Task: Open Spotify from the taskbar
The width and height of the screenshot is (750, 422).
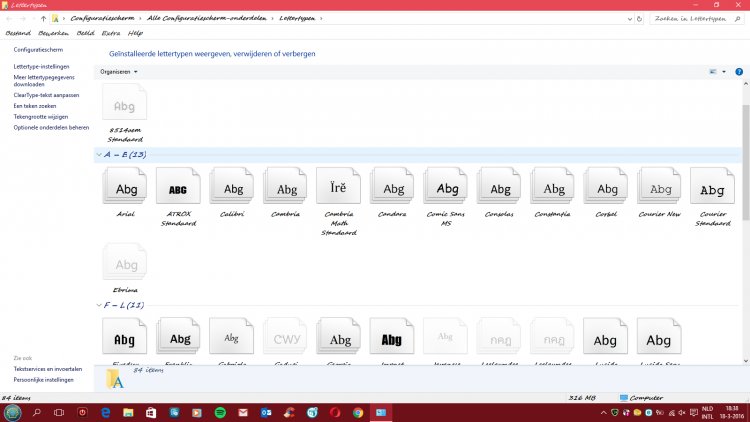Action: (x=221, y=412)
